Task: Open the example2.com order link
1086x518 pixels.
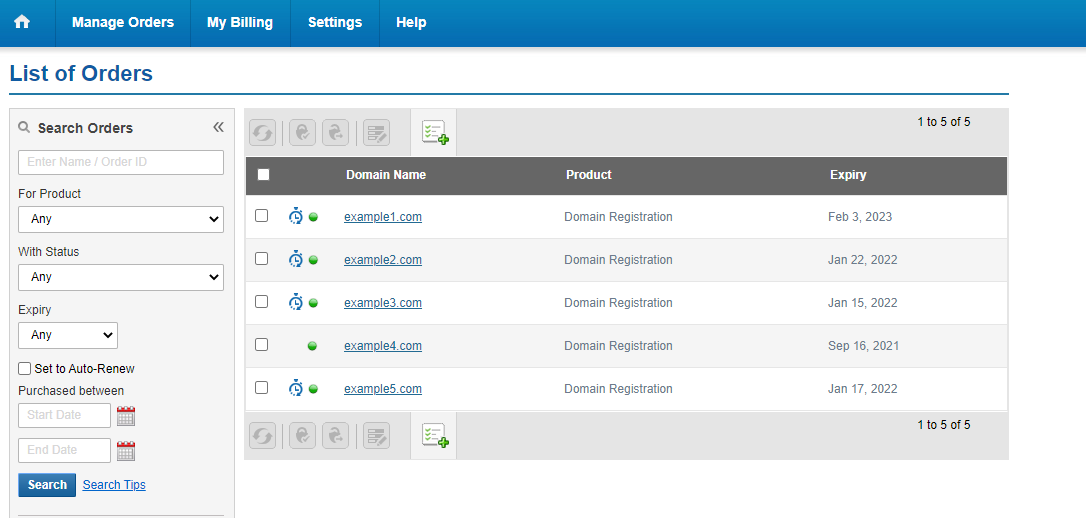Action: [383, 260]
